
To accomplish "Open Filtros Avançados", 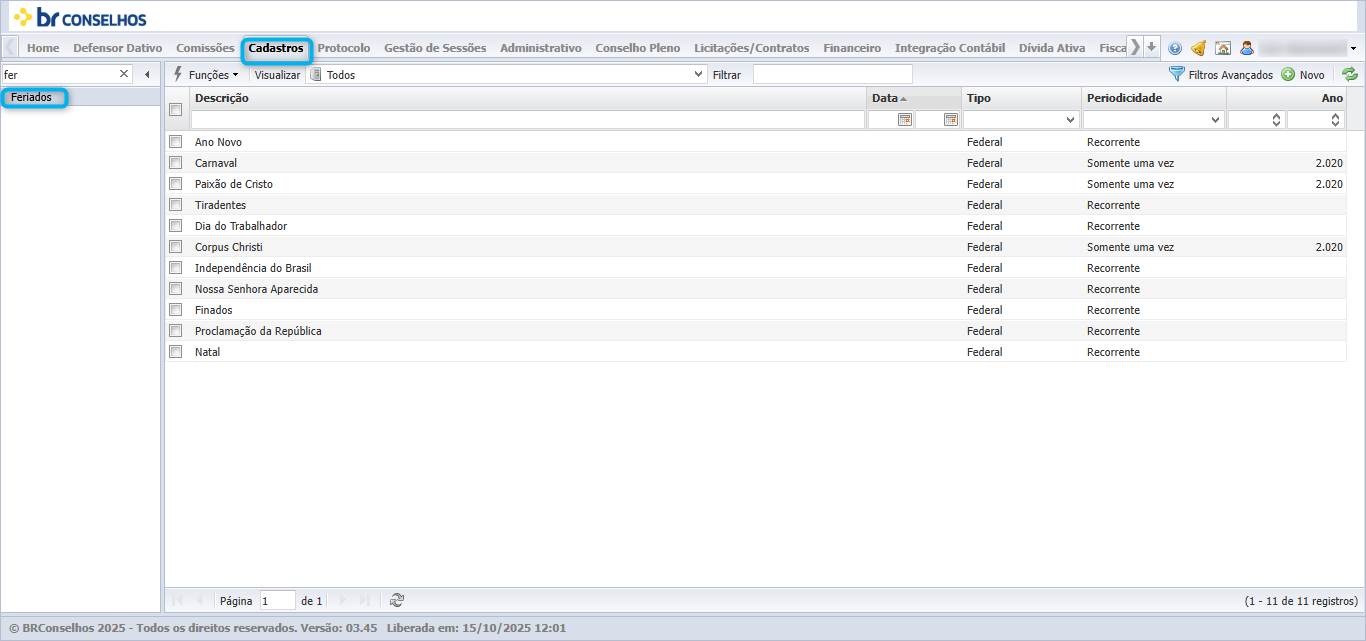I will [x=1221, y=74].
